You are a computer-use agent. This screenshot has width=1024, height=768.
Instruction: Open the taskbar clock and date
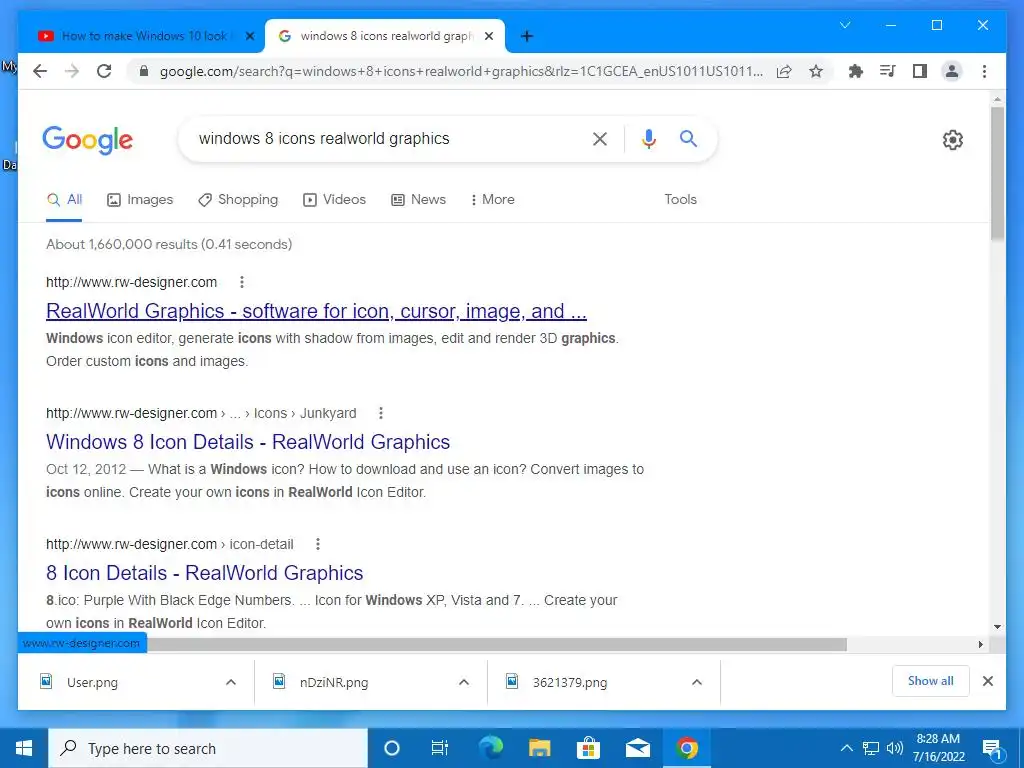938,748
